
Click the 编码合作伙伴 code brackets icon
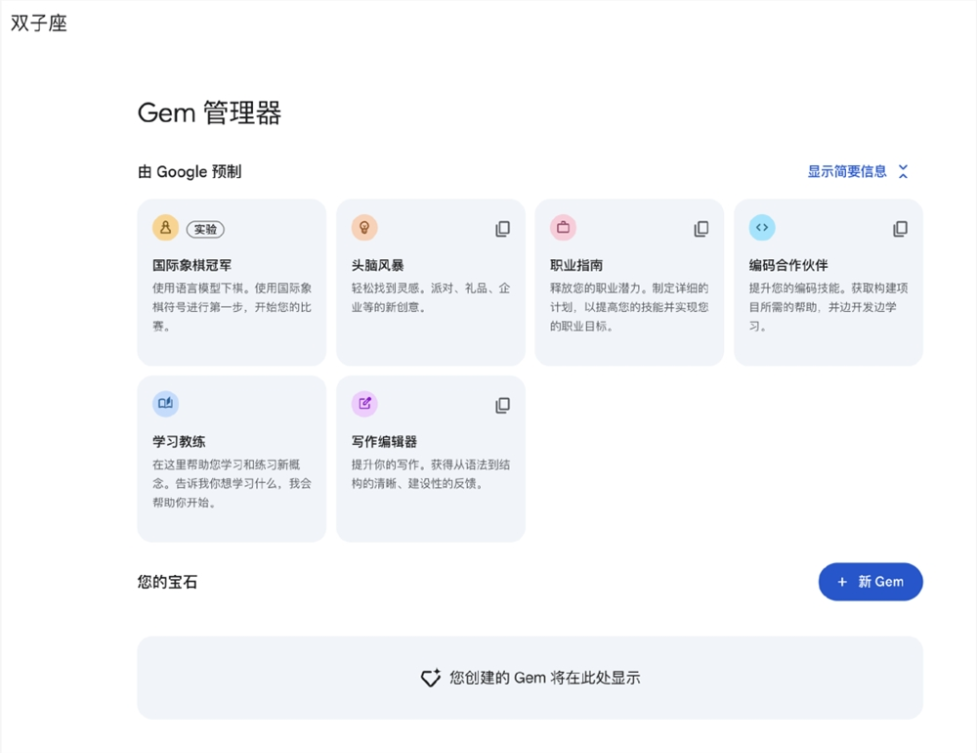coord(762,227)
